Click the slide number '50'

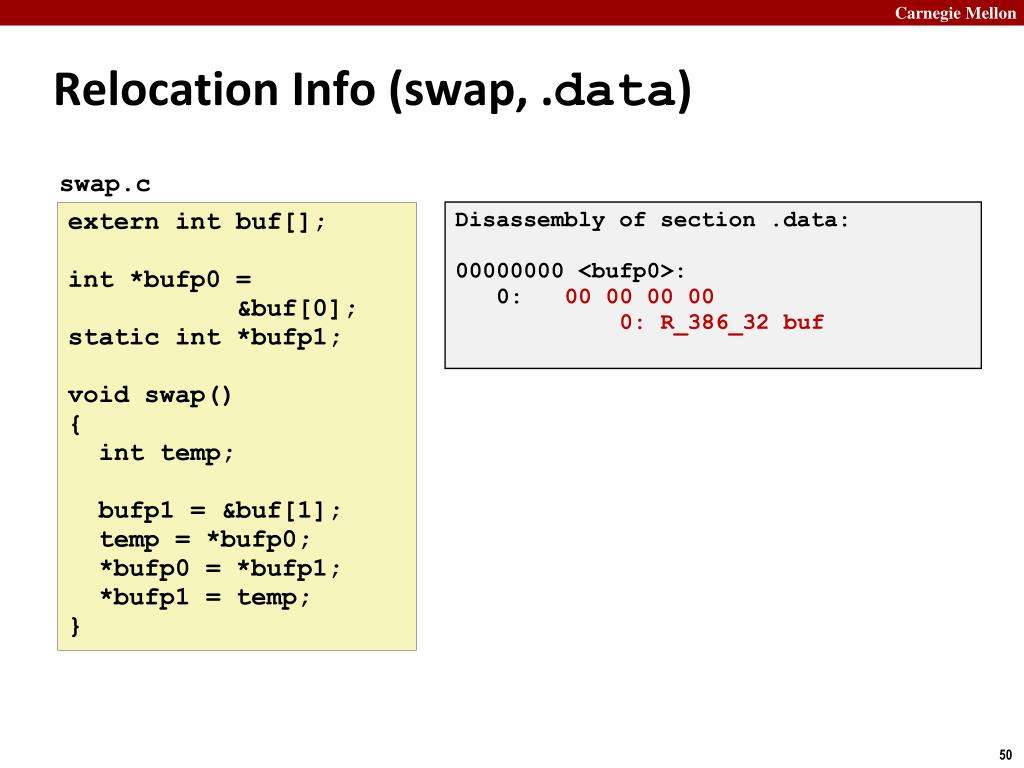(x=1006, y=754)
